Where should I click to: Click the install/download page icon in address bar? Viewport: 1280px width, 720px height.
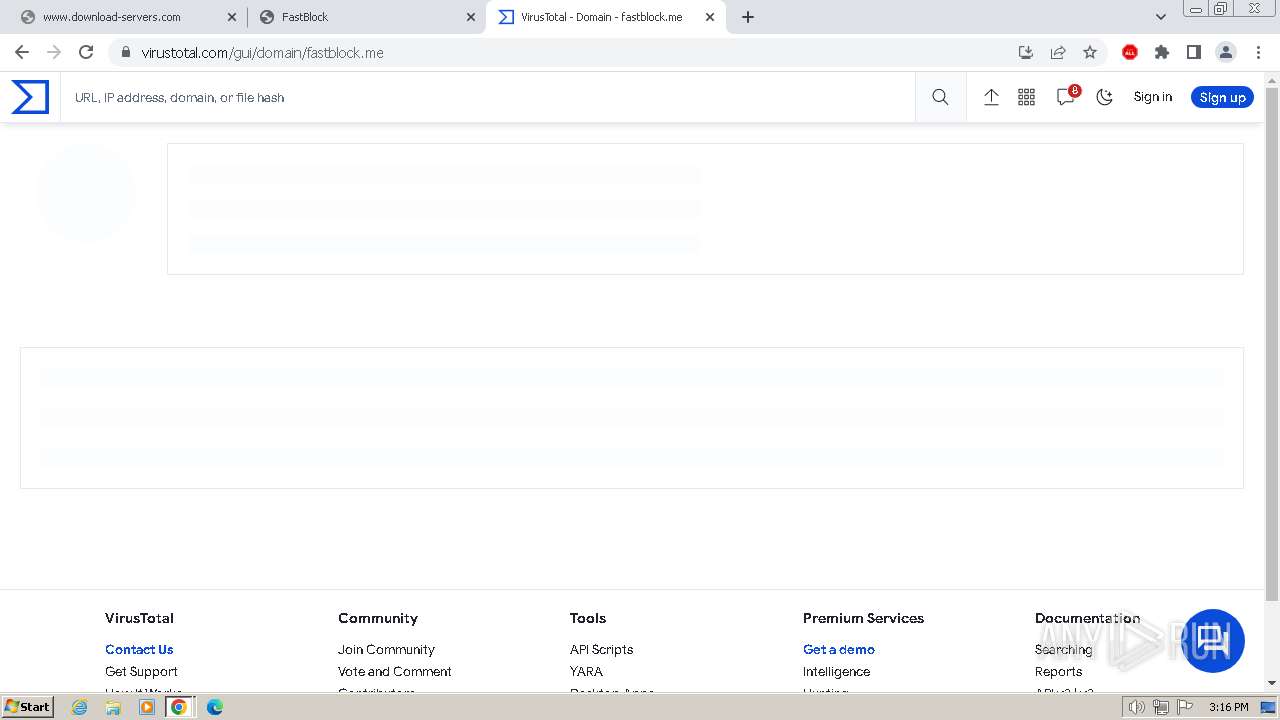point(1025,52)
